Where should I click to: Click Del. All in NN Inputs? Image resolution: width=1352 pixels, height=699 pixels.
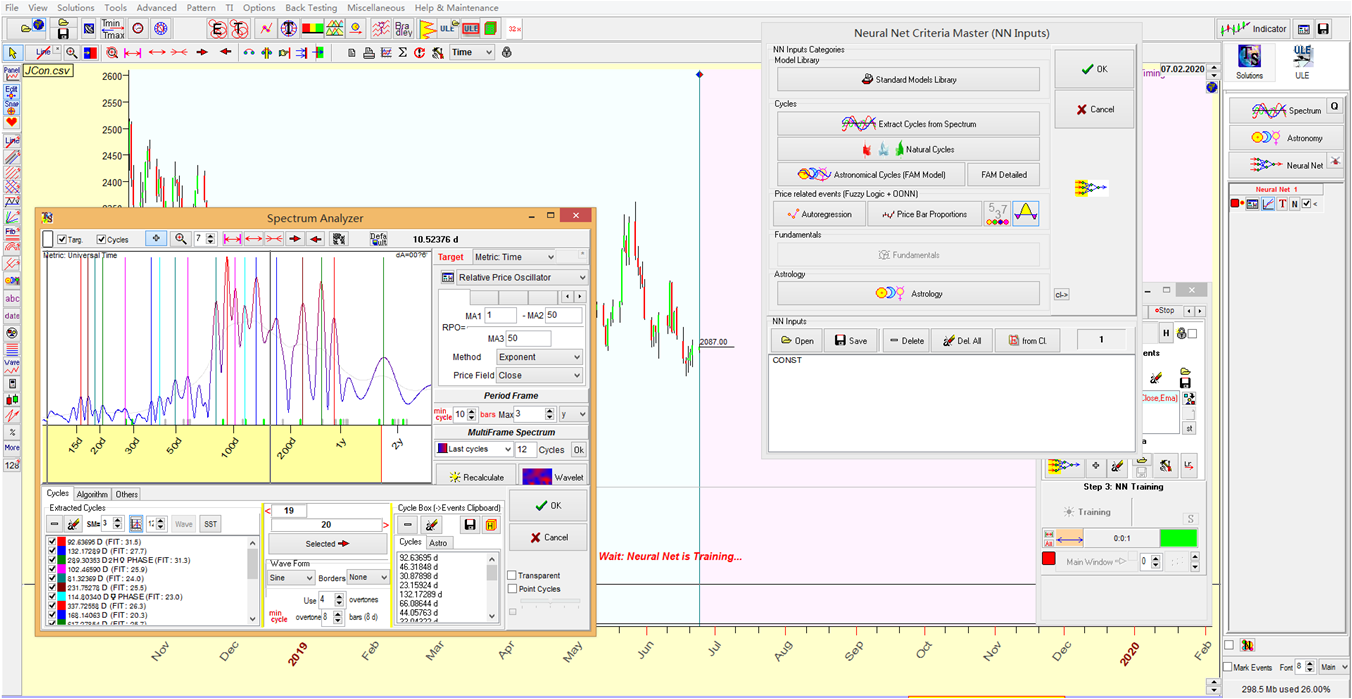coord(961,340)
